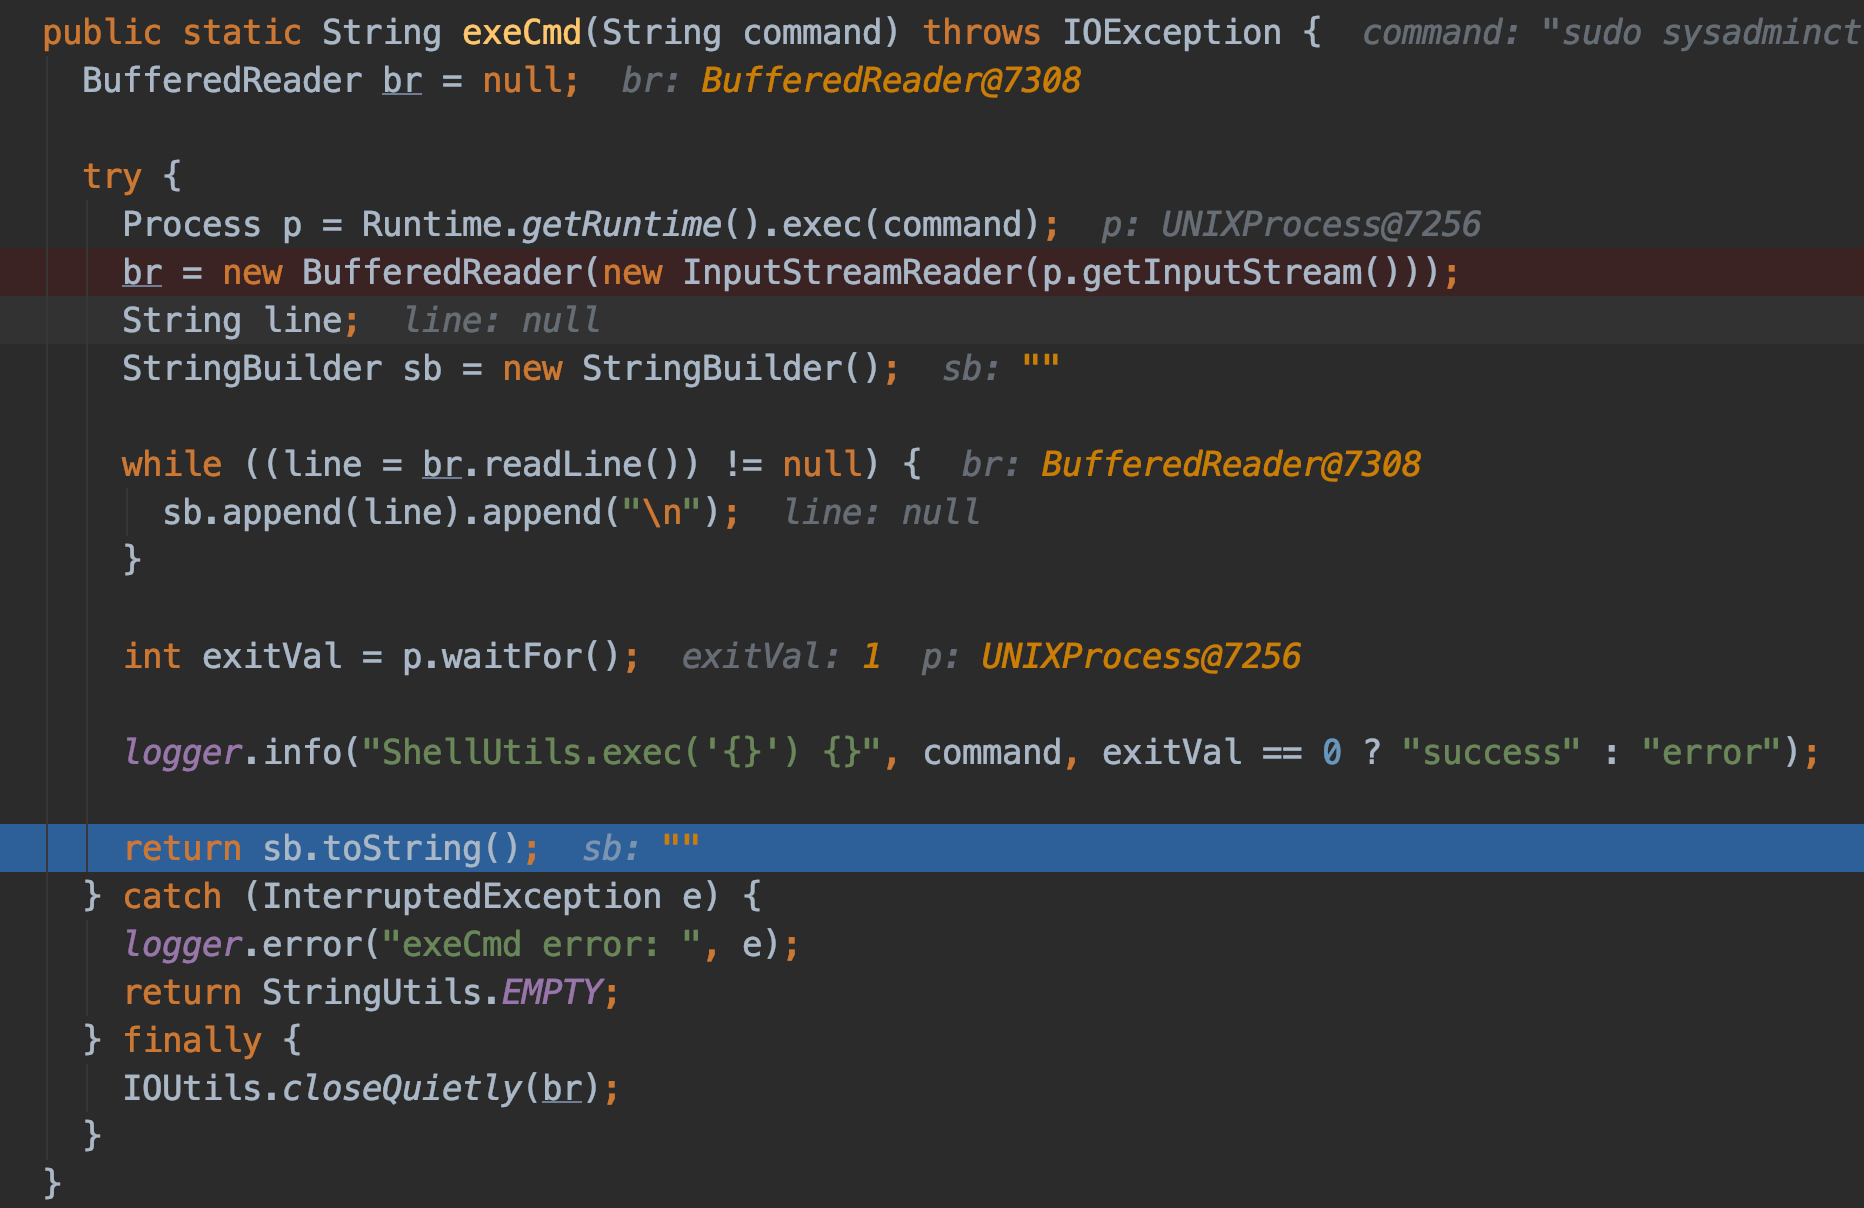Image resolution: width=1864 pixels, height=1208 pixels.
Task: Click 'exitVal' in the int declaration
Action: pos(272,657)
